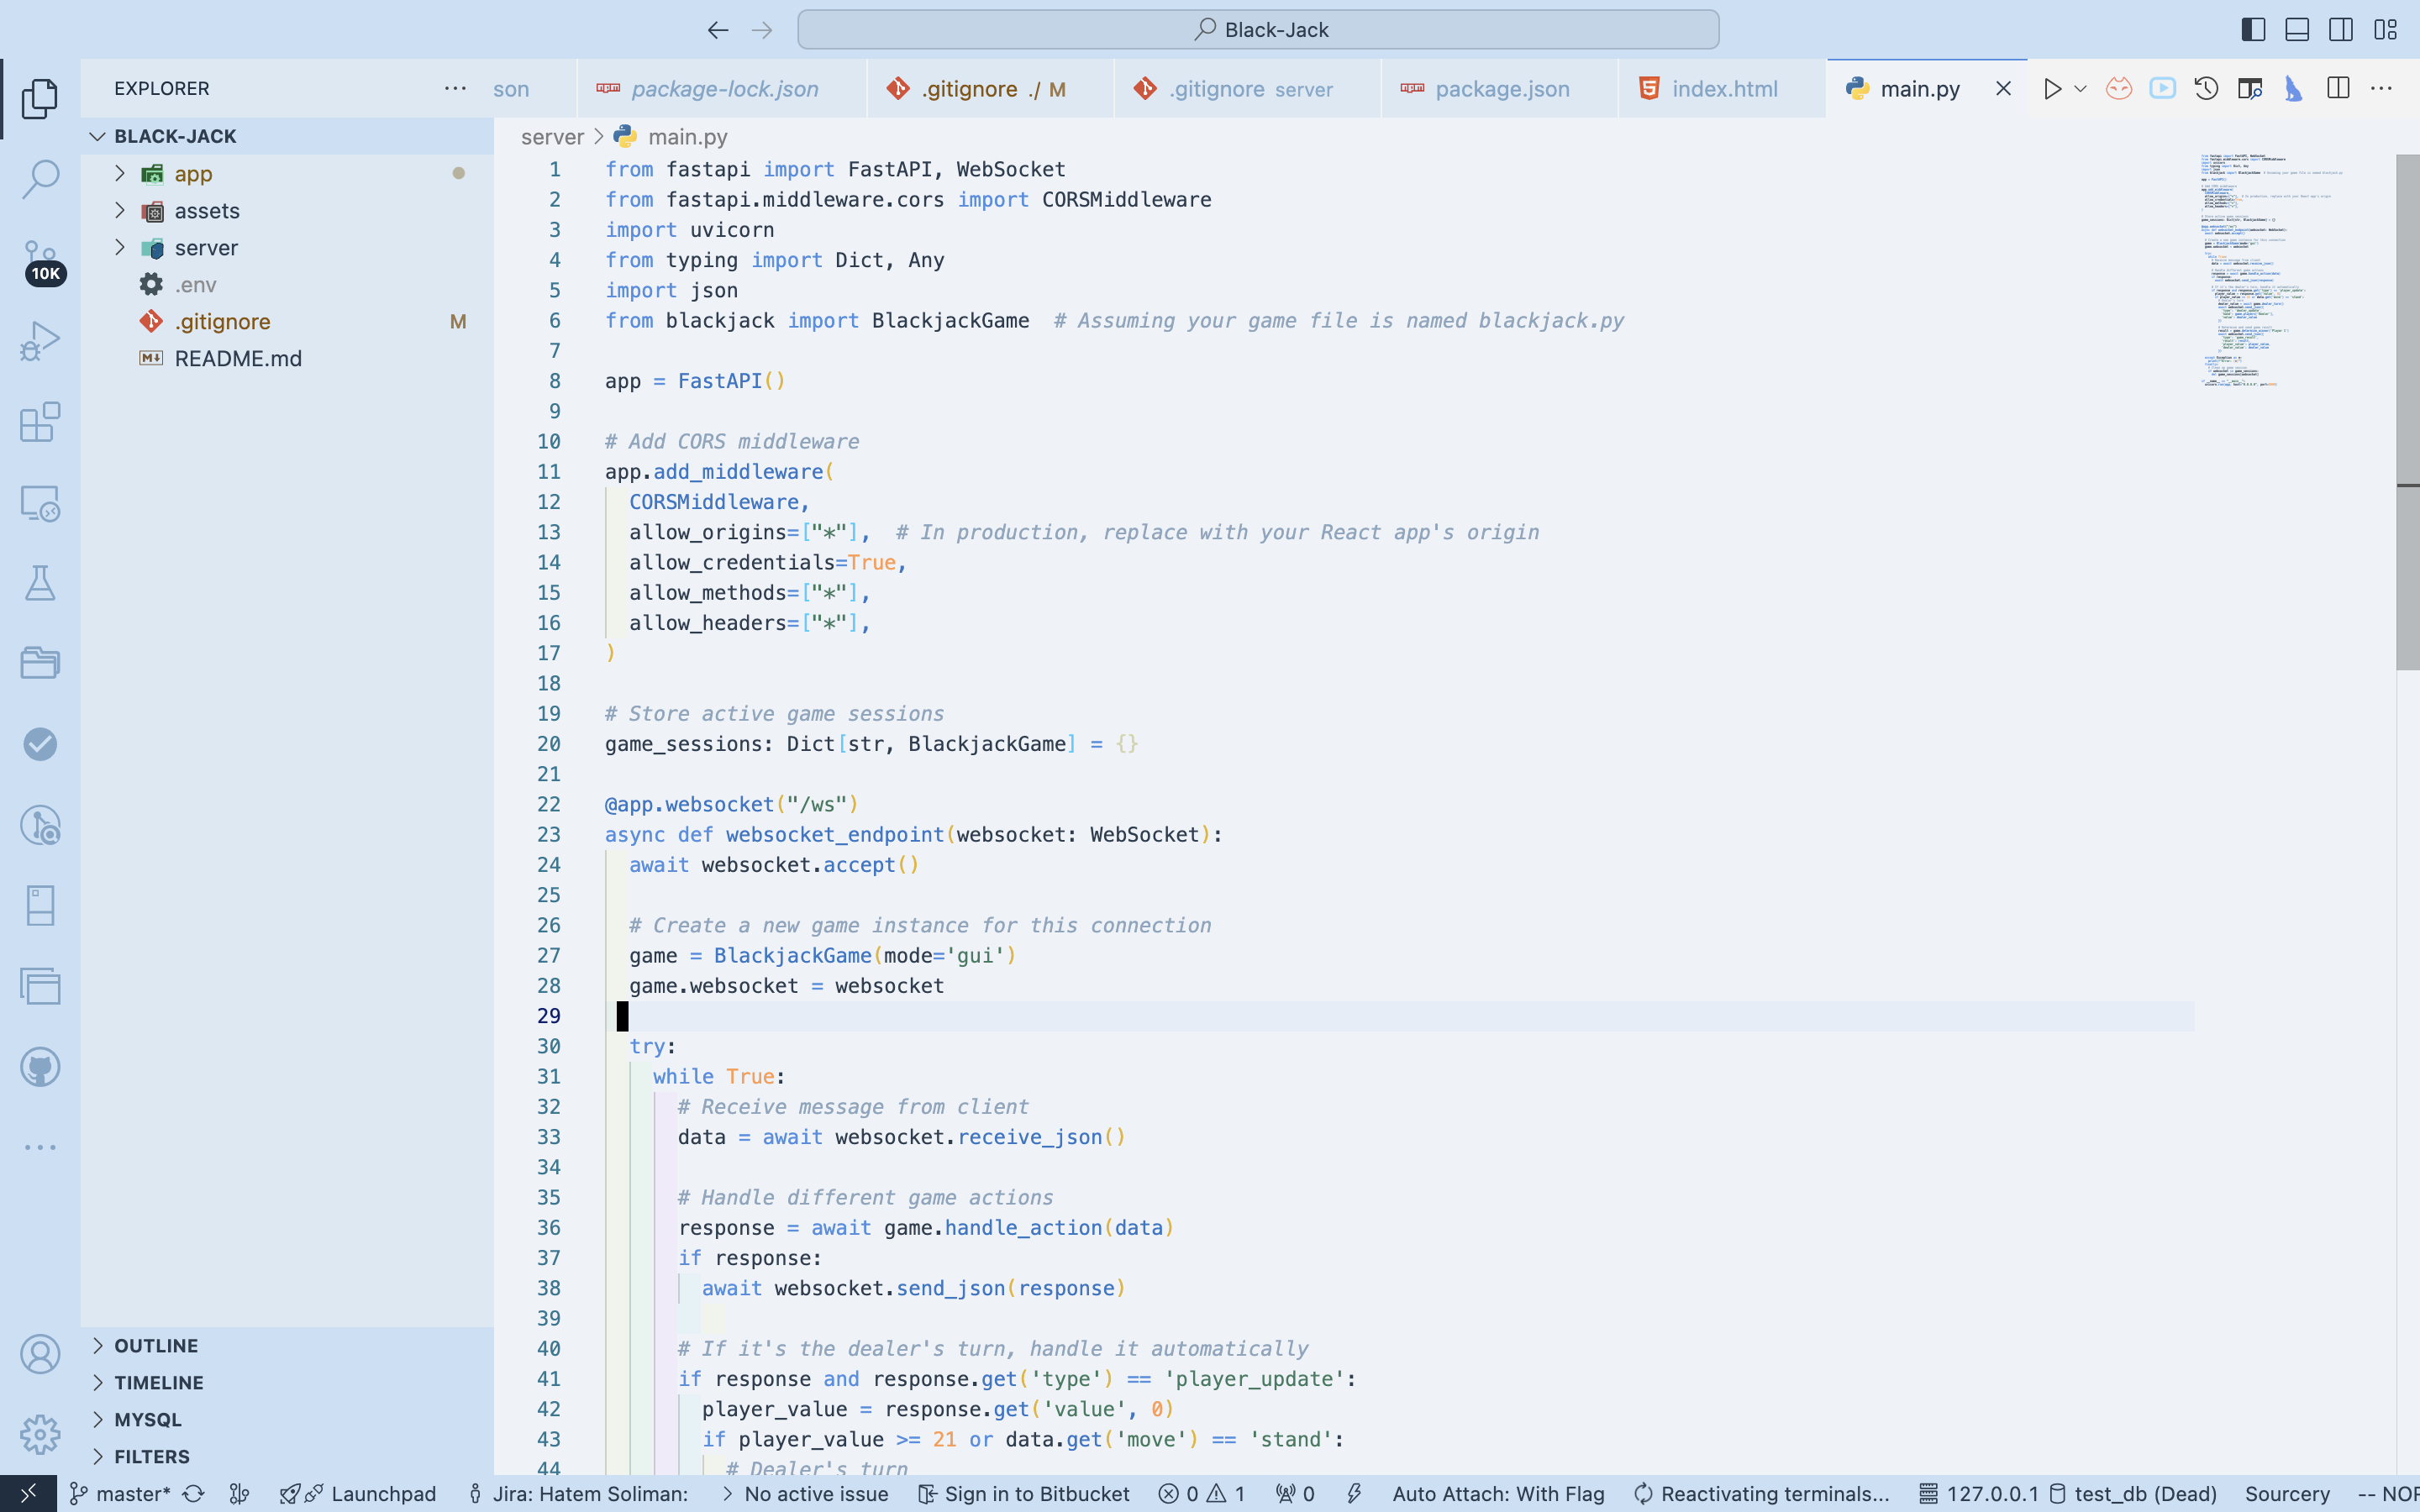Show additional views ellipsis in activity bar
The image size is (2420, 1512).
coord(40,1147)
